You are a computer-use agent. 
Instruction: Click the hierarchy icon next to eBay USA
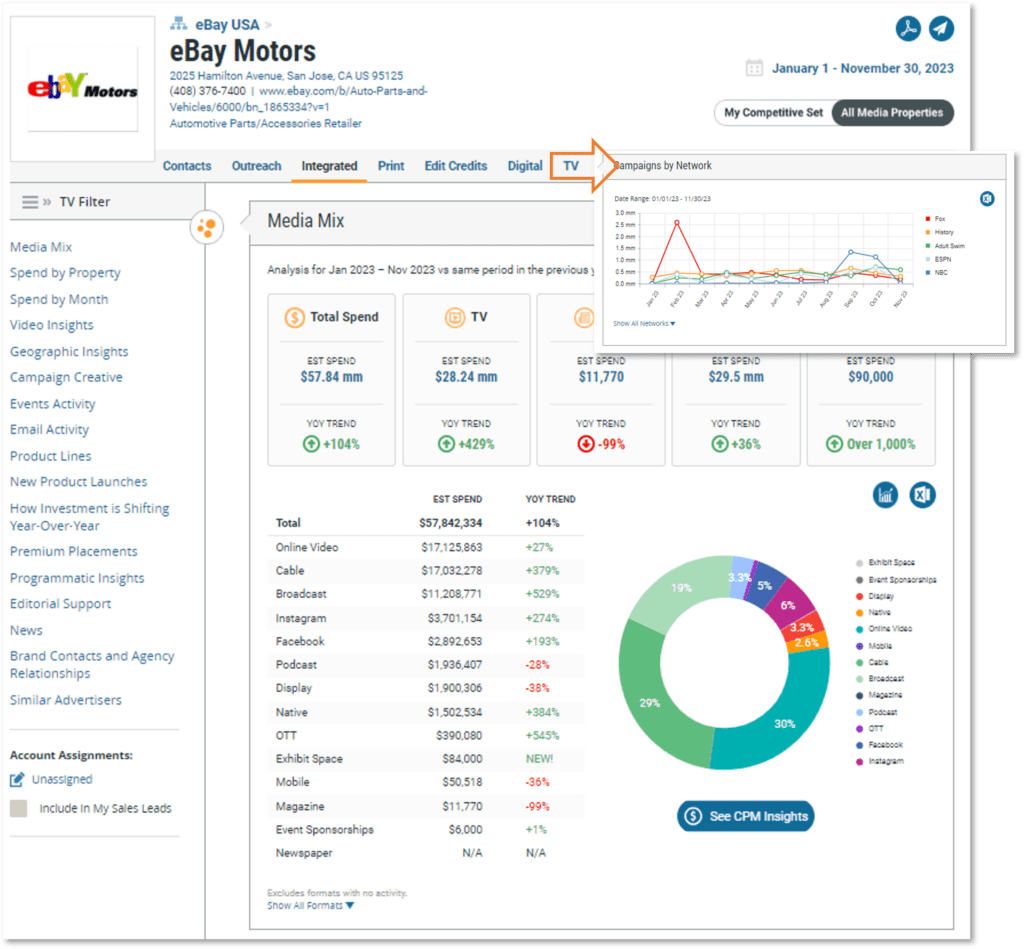click(x=178, y=24)
